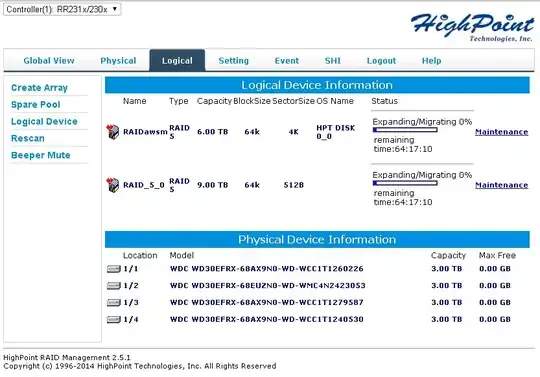Open the Setting tab
Viewport: 540px width, 377px height.
tap(233, 61)
